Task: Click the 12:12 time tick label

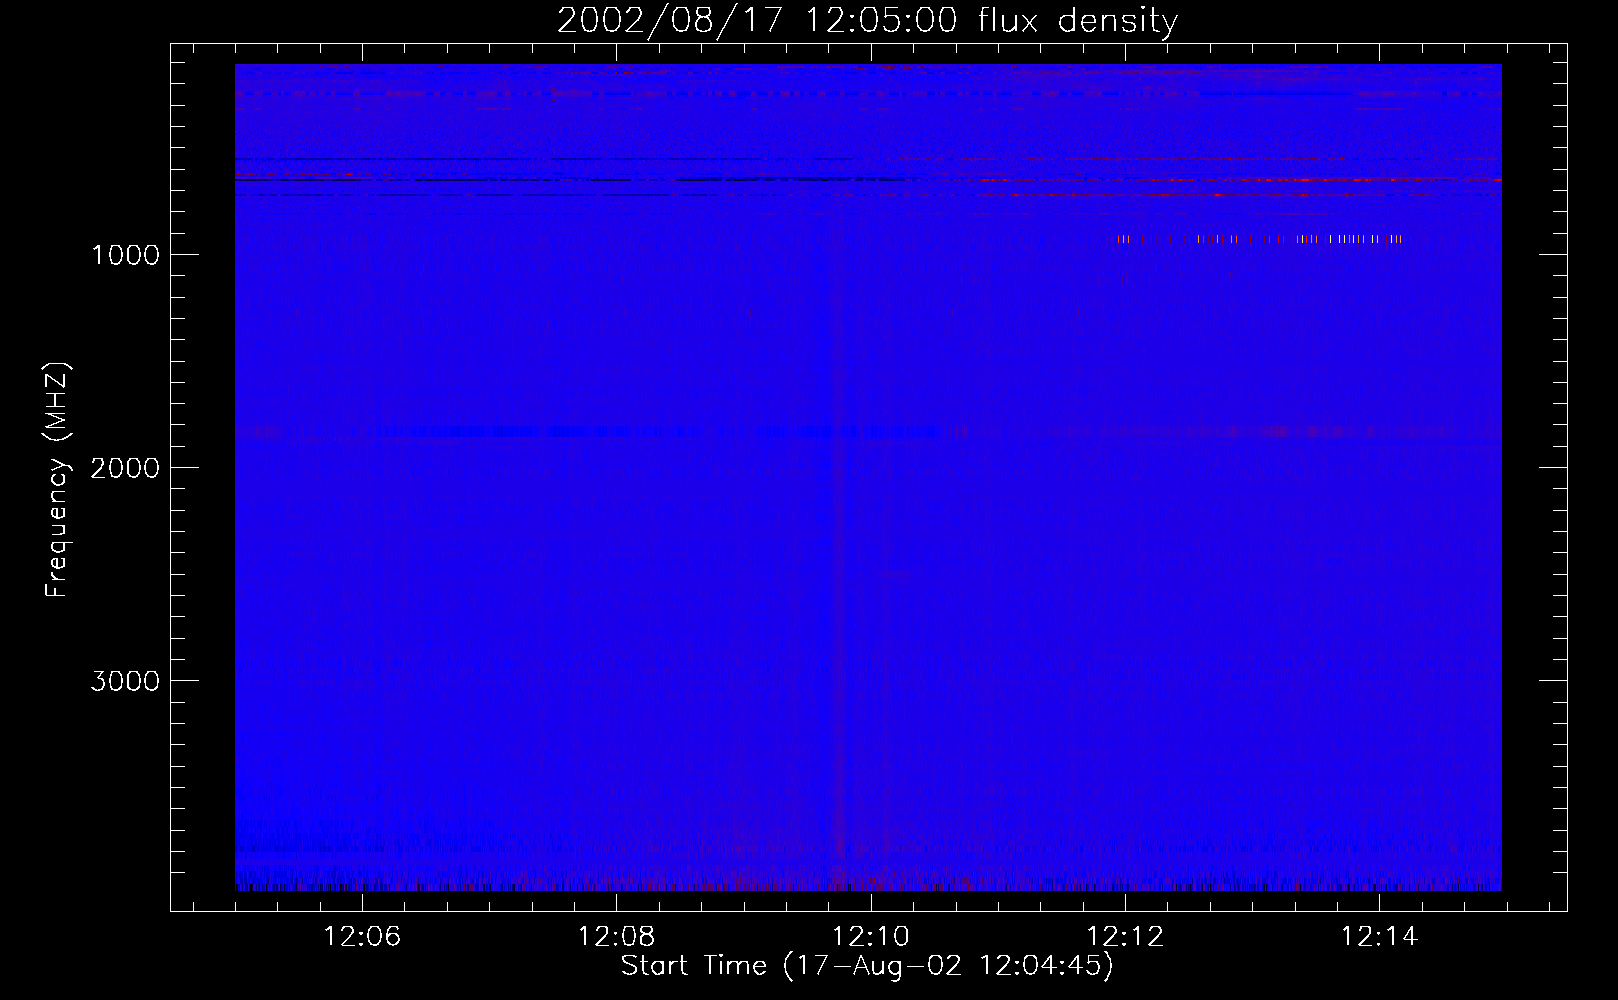Action: pos(1126,936)
